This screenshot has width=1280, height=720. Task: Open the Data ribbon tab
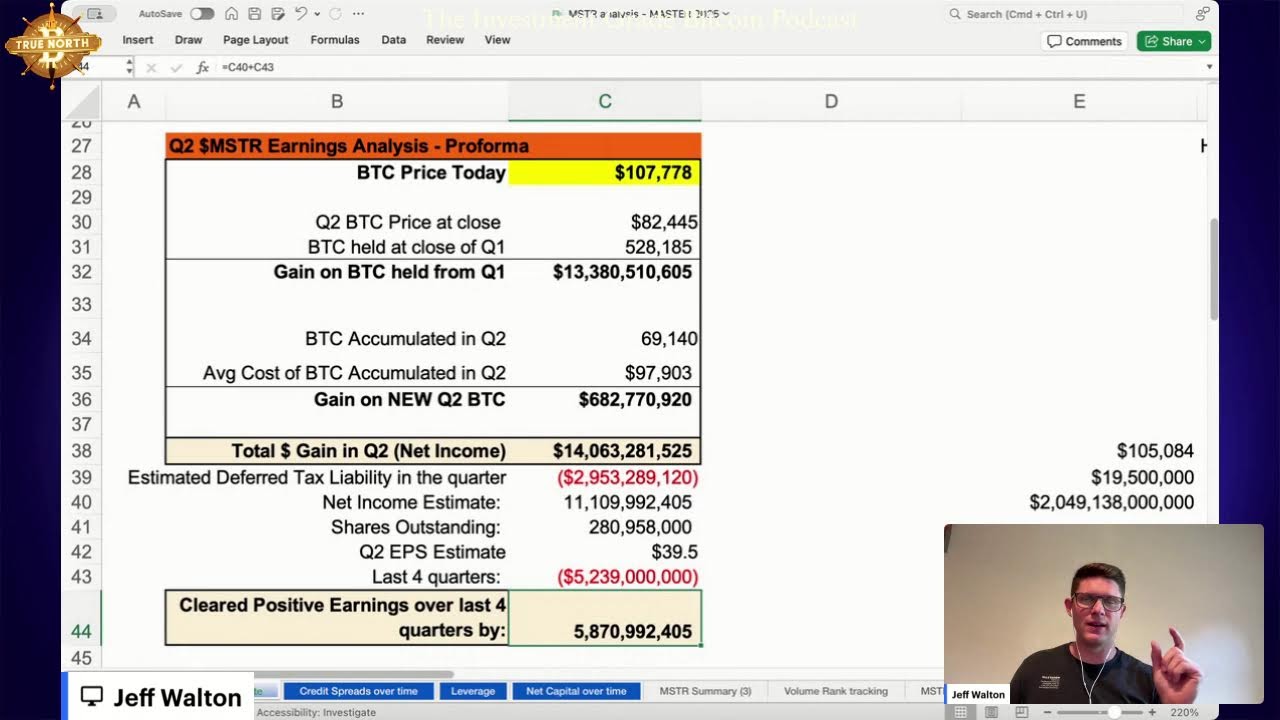point(394,40)
